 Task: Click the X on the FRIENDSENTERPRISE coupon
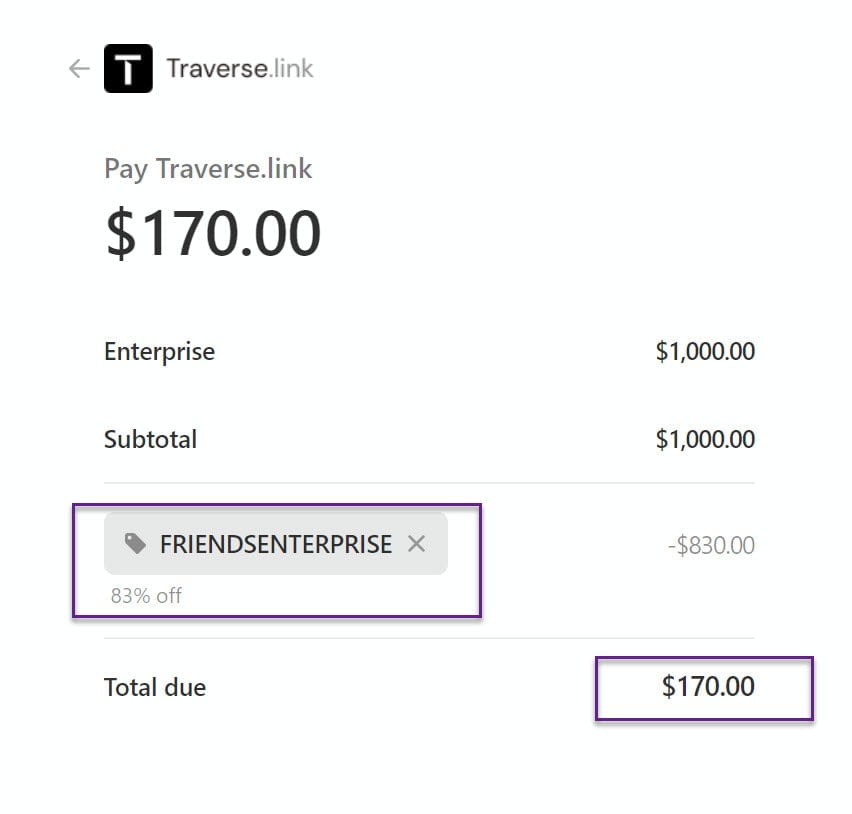[418, 544]
